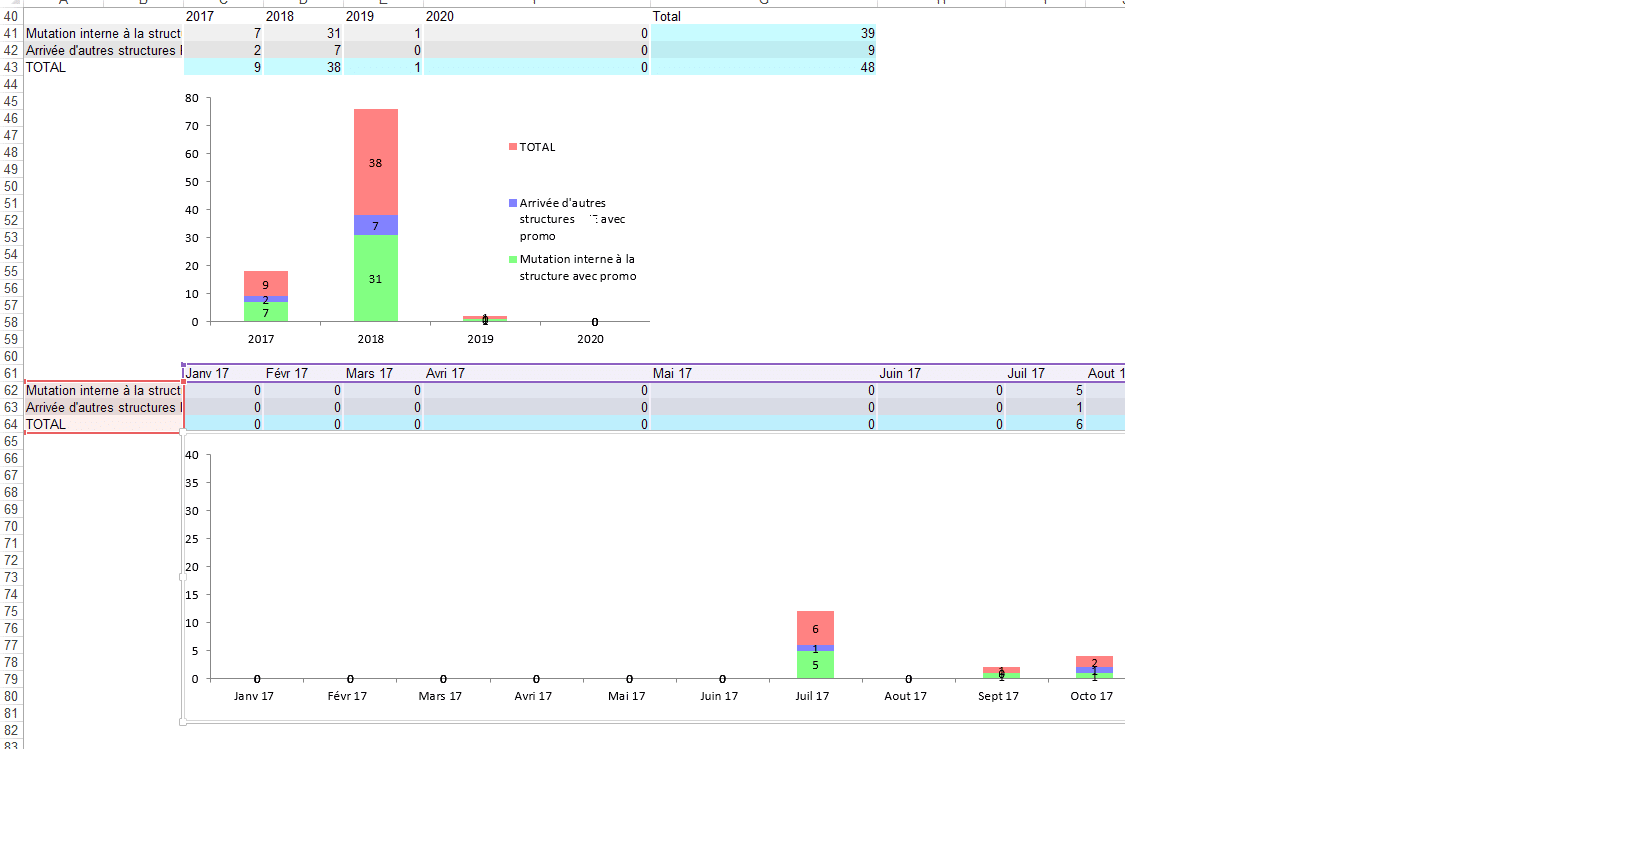Select row header 62
Screen dimensions: 1637x848
coord(11,390)
